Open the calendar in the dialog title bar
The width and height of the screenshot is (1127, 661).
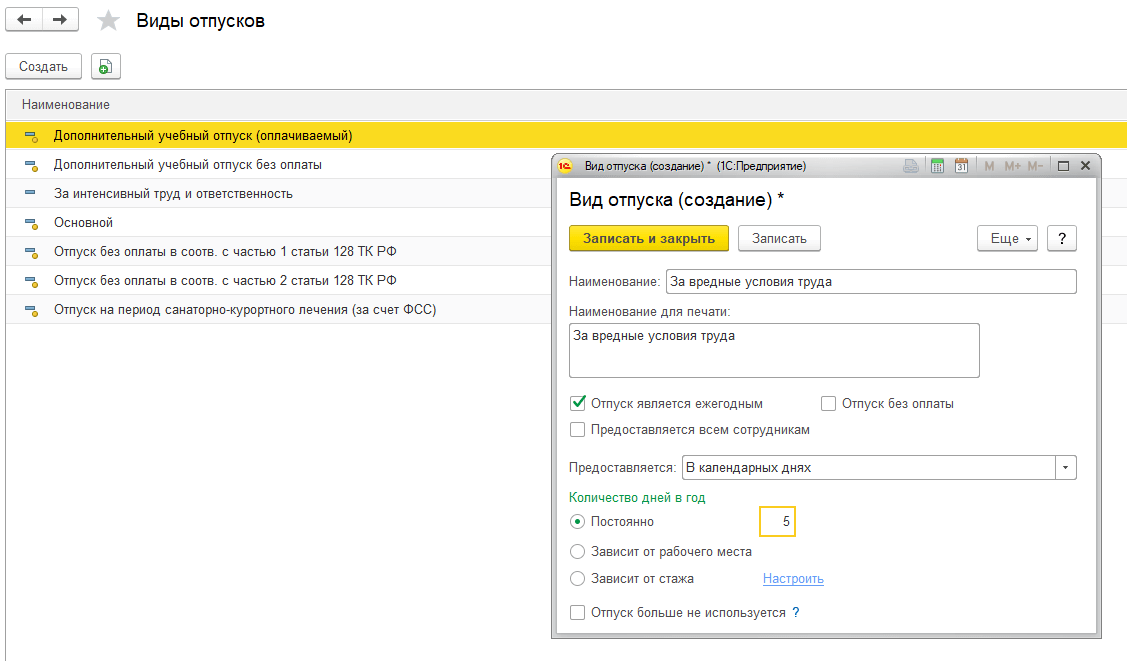(x=961, y=166)
